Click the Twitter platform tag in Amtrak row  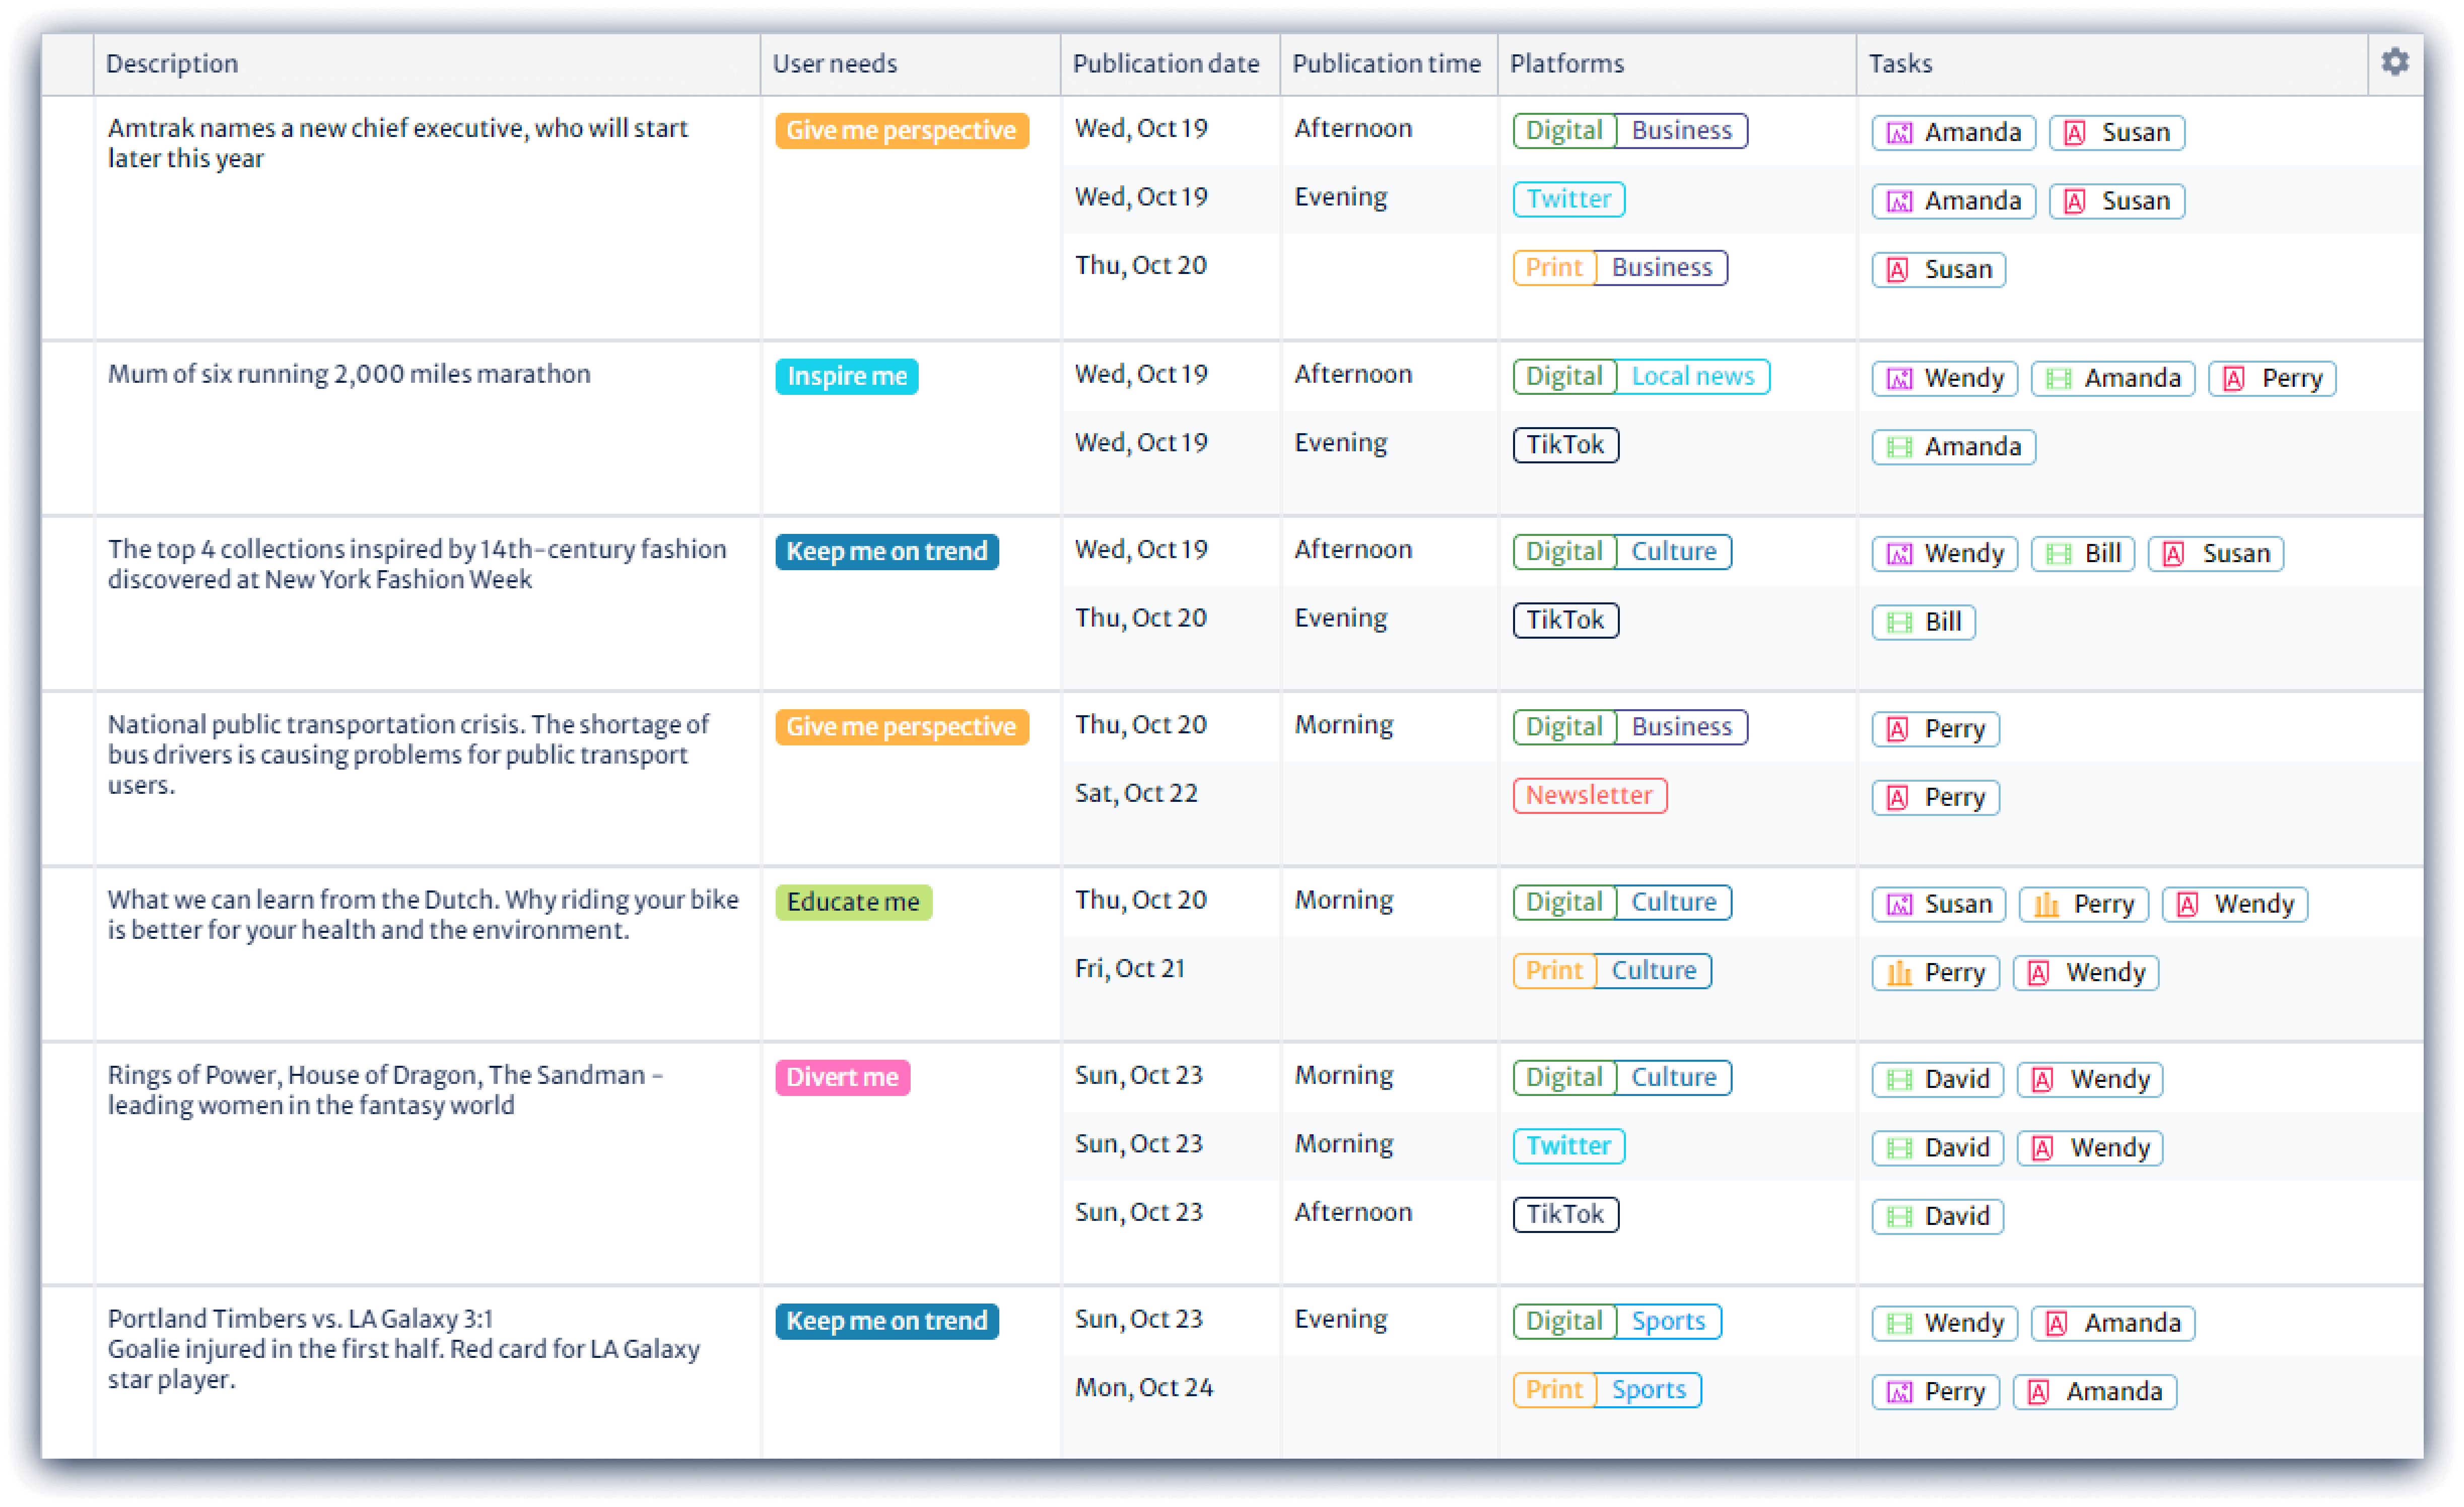[x=1568, y=198]
